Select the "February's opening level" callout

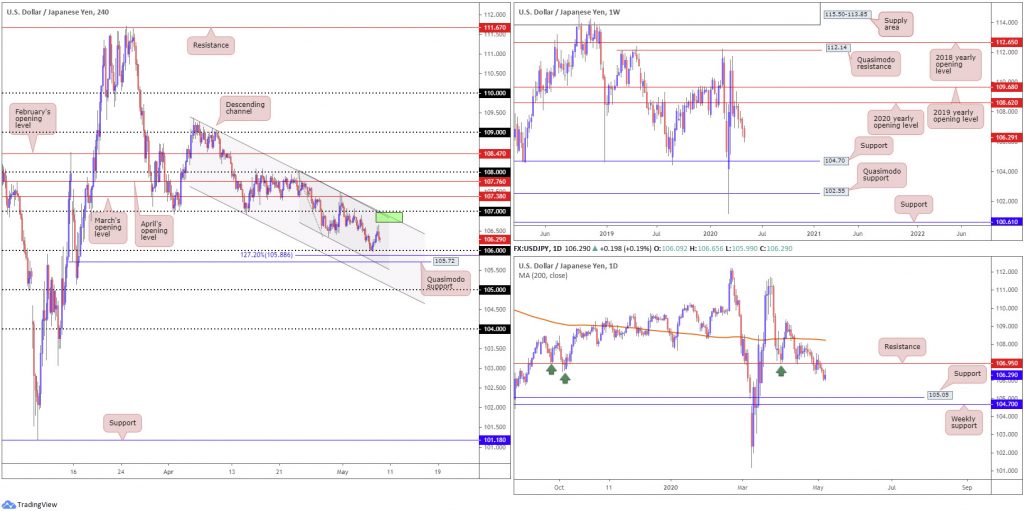pyautogui.click(x=33, y=121)
